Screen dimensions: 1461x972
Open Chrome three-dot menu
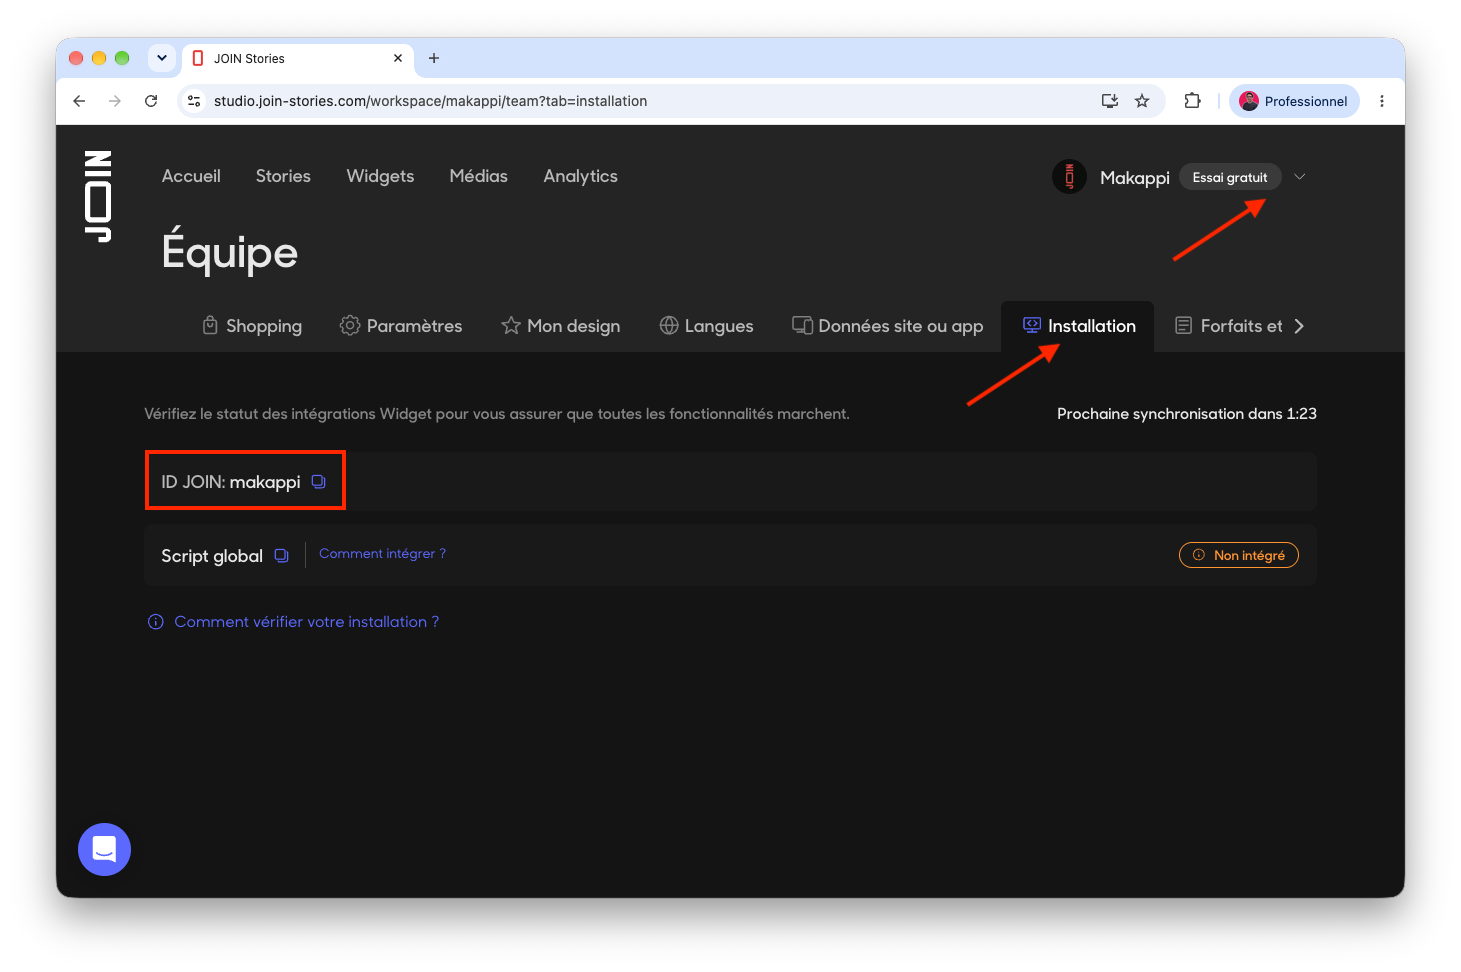[1382, 101]
